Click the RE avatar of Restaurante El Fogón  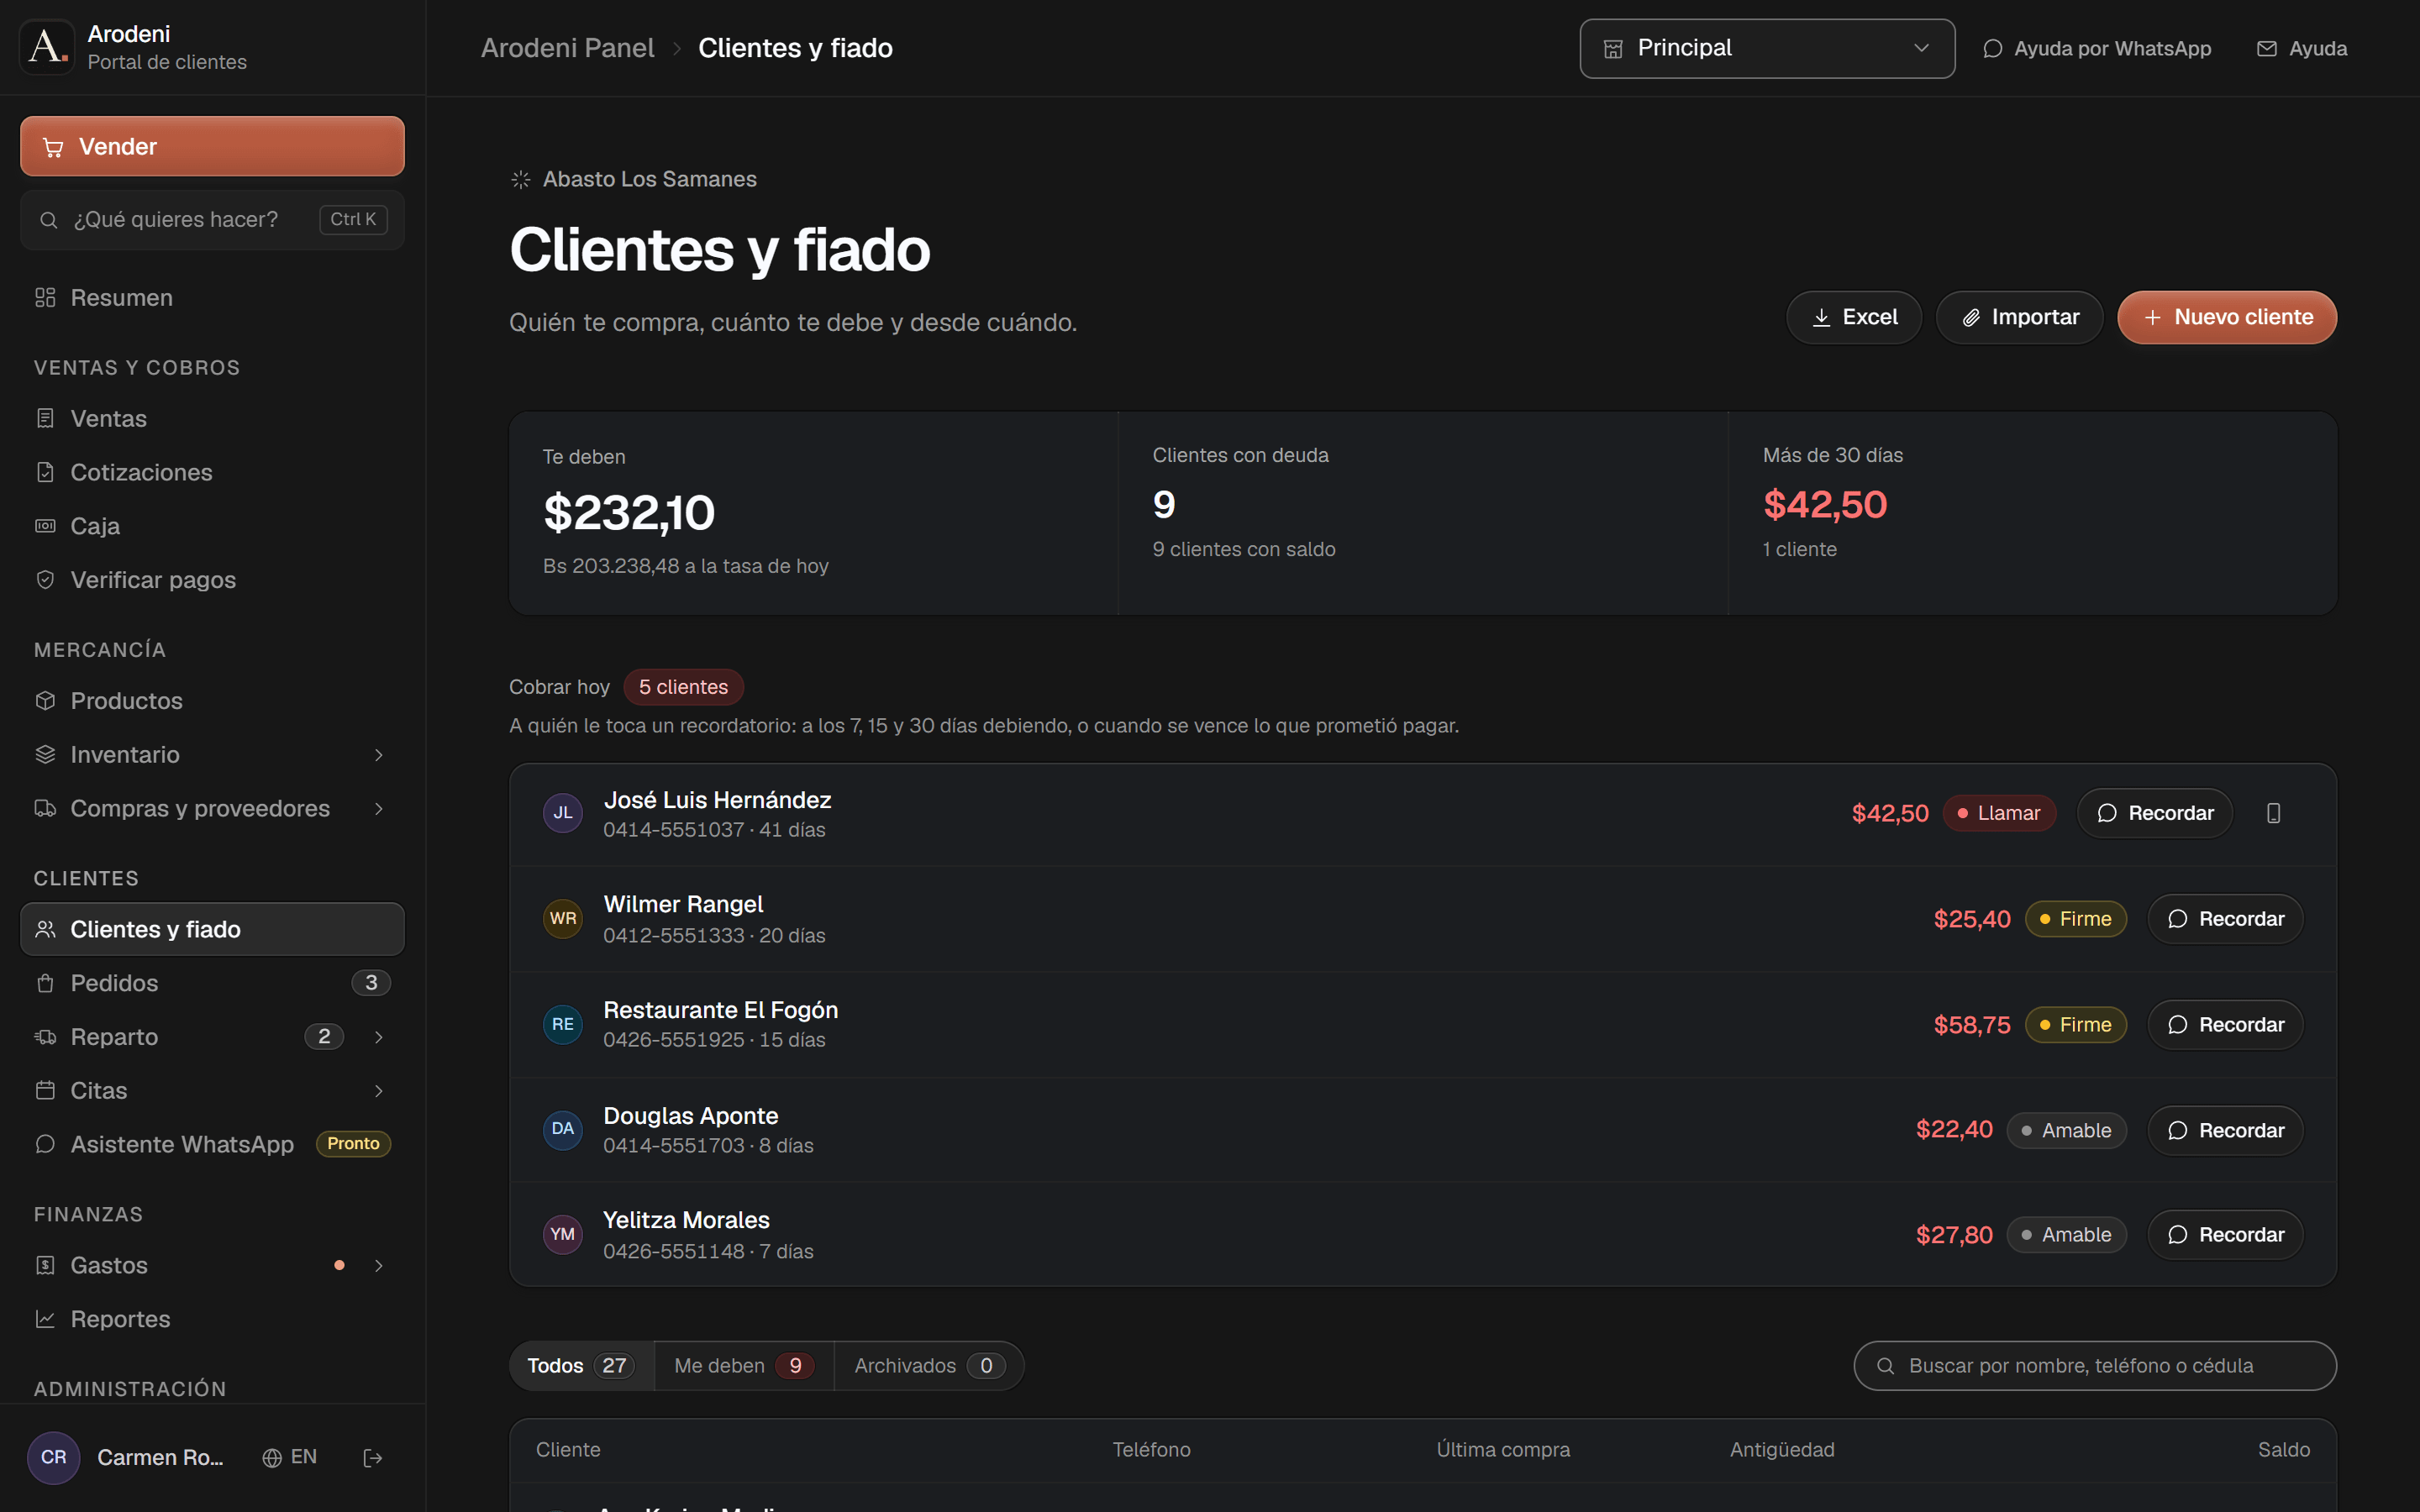563,1024
